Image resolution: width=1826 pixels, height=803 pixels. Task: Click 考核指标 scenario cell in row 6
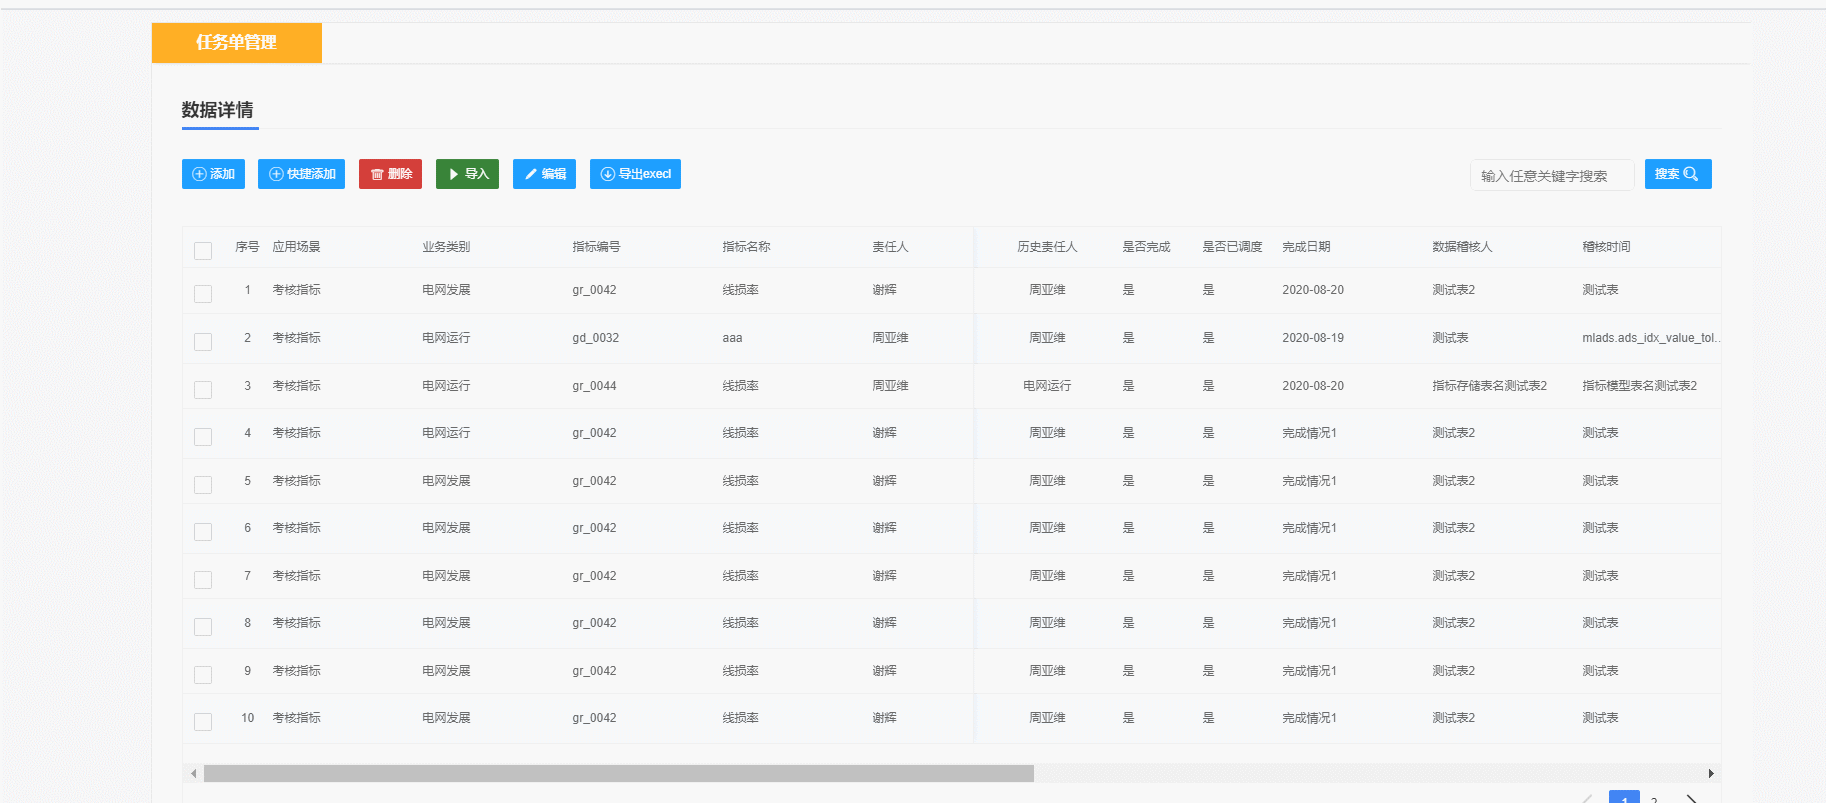coord(297,528)
